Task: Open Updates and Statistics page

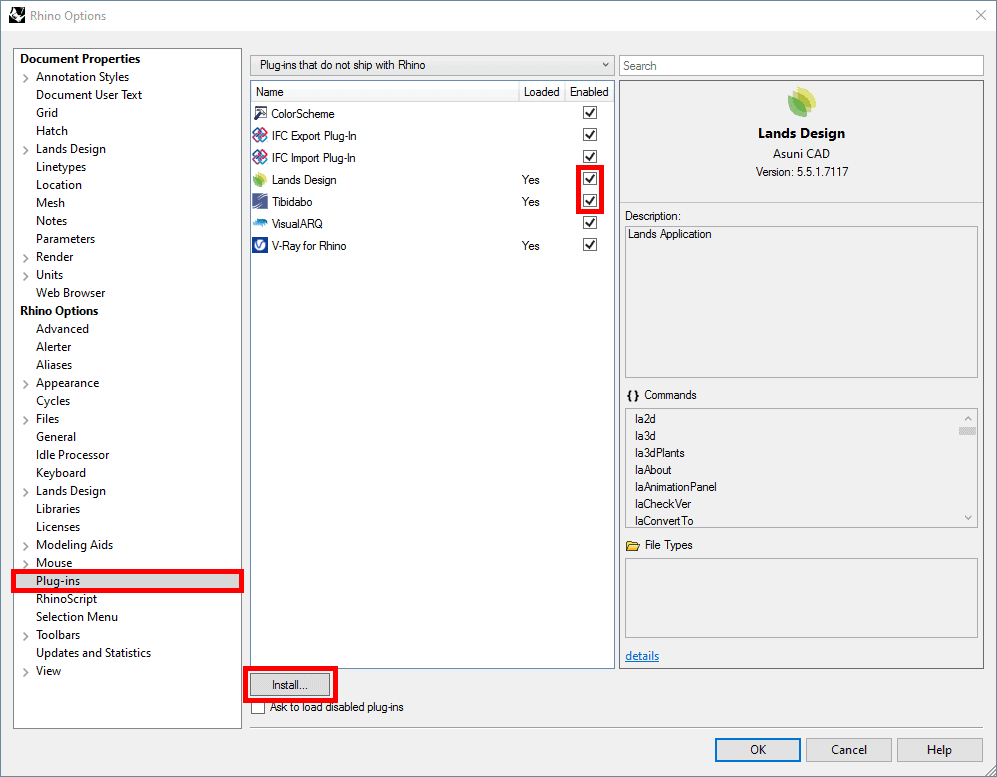Action: pos(93,653)
